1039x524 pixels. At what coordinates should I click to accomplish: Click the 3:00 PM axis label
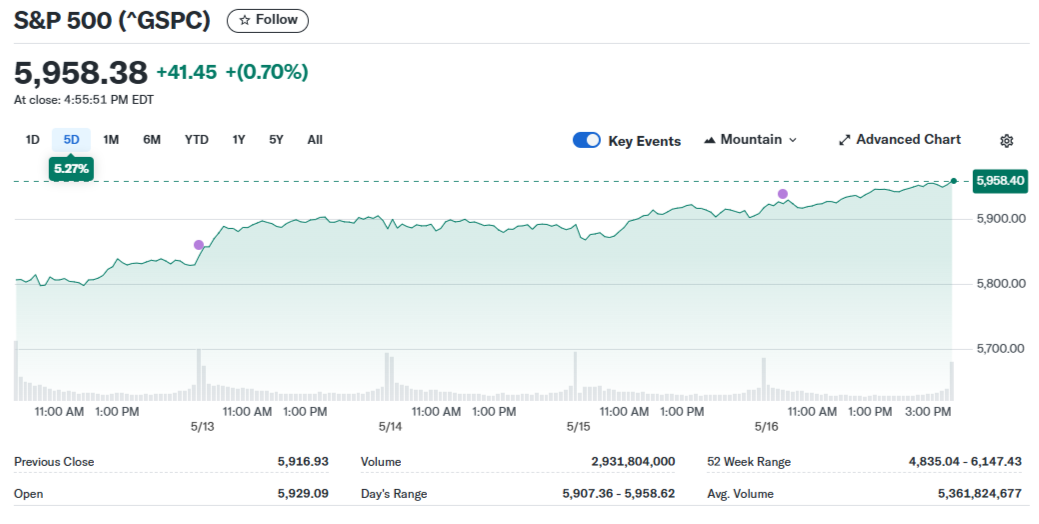tap(928, 411)
